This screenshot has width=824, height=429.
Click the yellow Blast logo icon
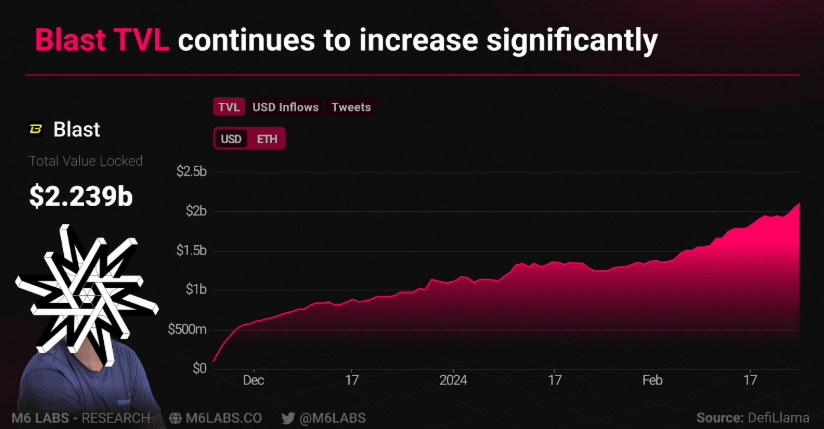[x=36, y=130]
